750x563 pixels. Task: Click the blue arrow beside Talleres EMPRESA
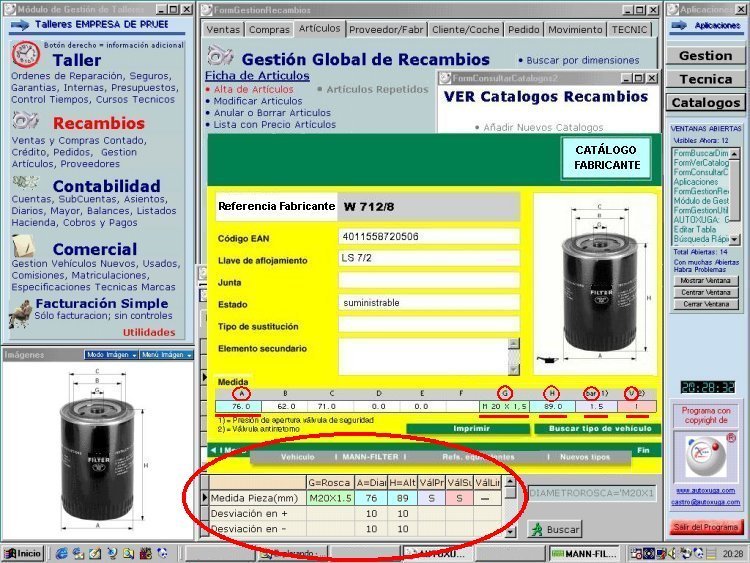20,24
